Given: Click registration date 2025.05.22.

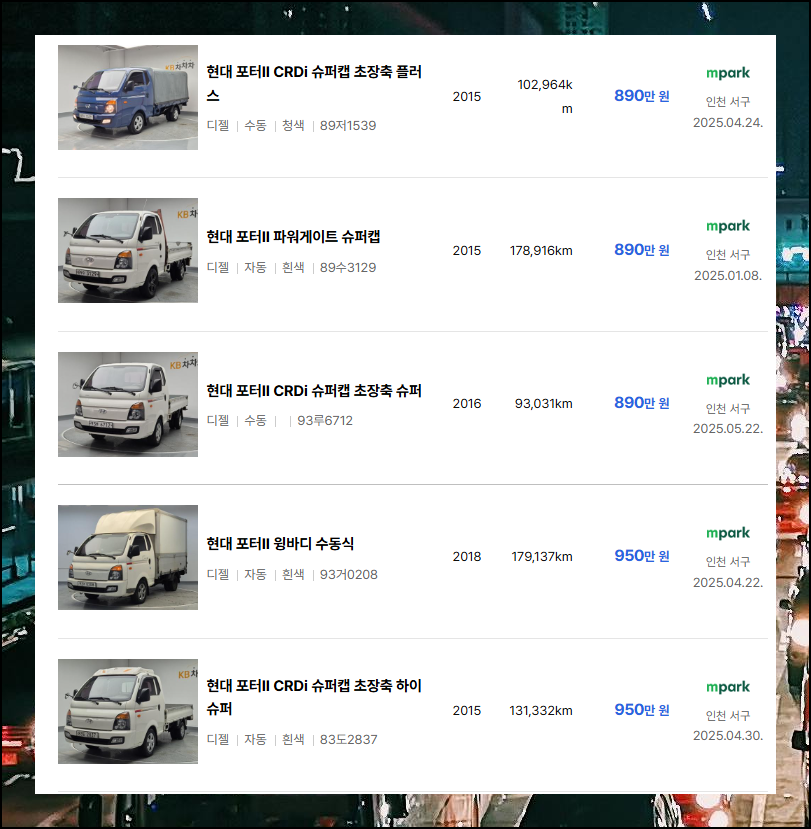Looking at the screenshot, I should click(728, 429).
